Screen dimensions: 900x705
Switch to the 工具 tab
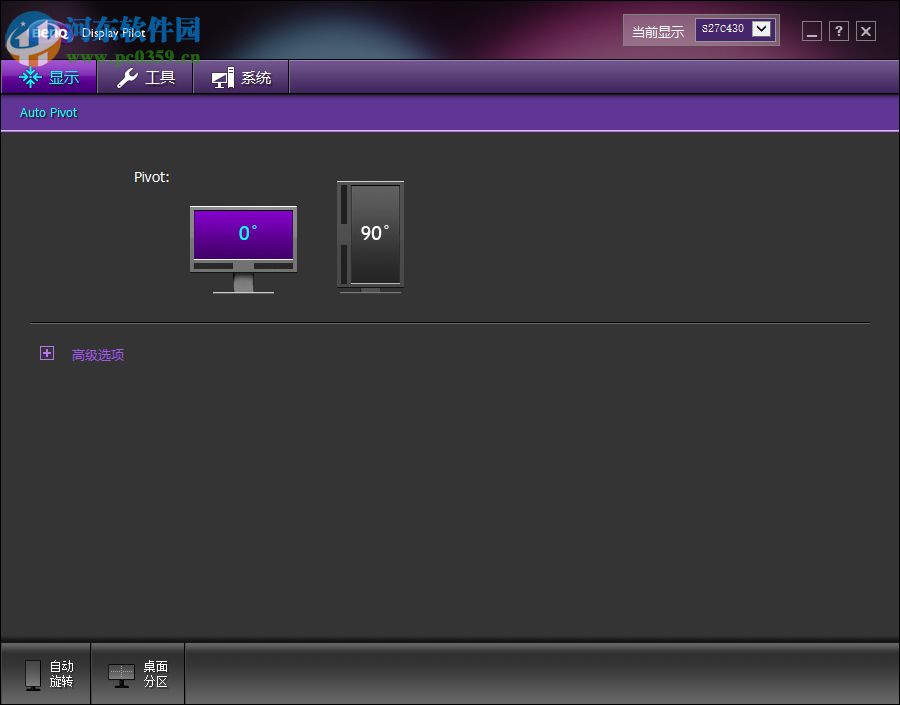pos(146,76)
